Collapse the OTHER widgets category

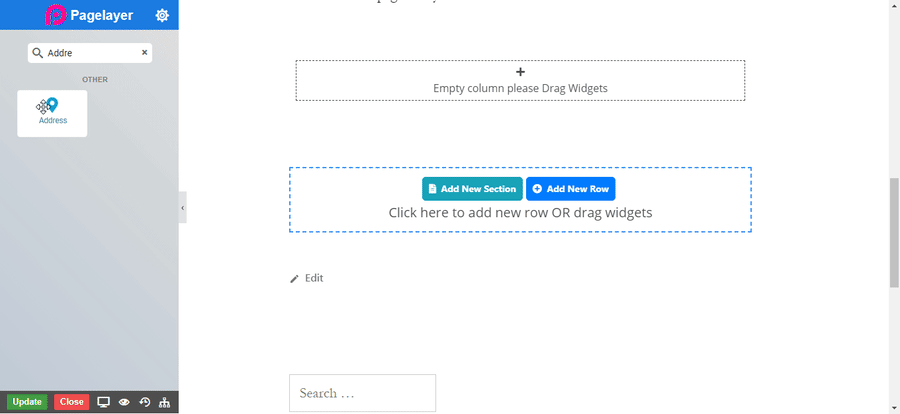tap(95, 80)
